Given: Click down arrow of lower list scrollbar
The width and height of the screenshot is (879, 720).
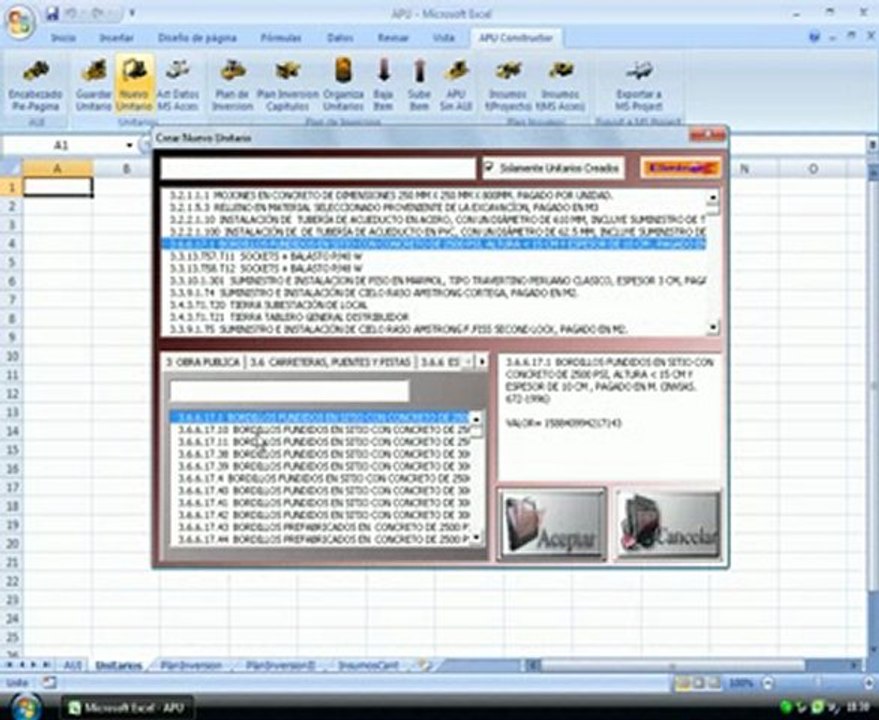Looking at the screenshot, I should [x=476, y=537].
